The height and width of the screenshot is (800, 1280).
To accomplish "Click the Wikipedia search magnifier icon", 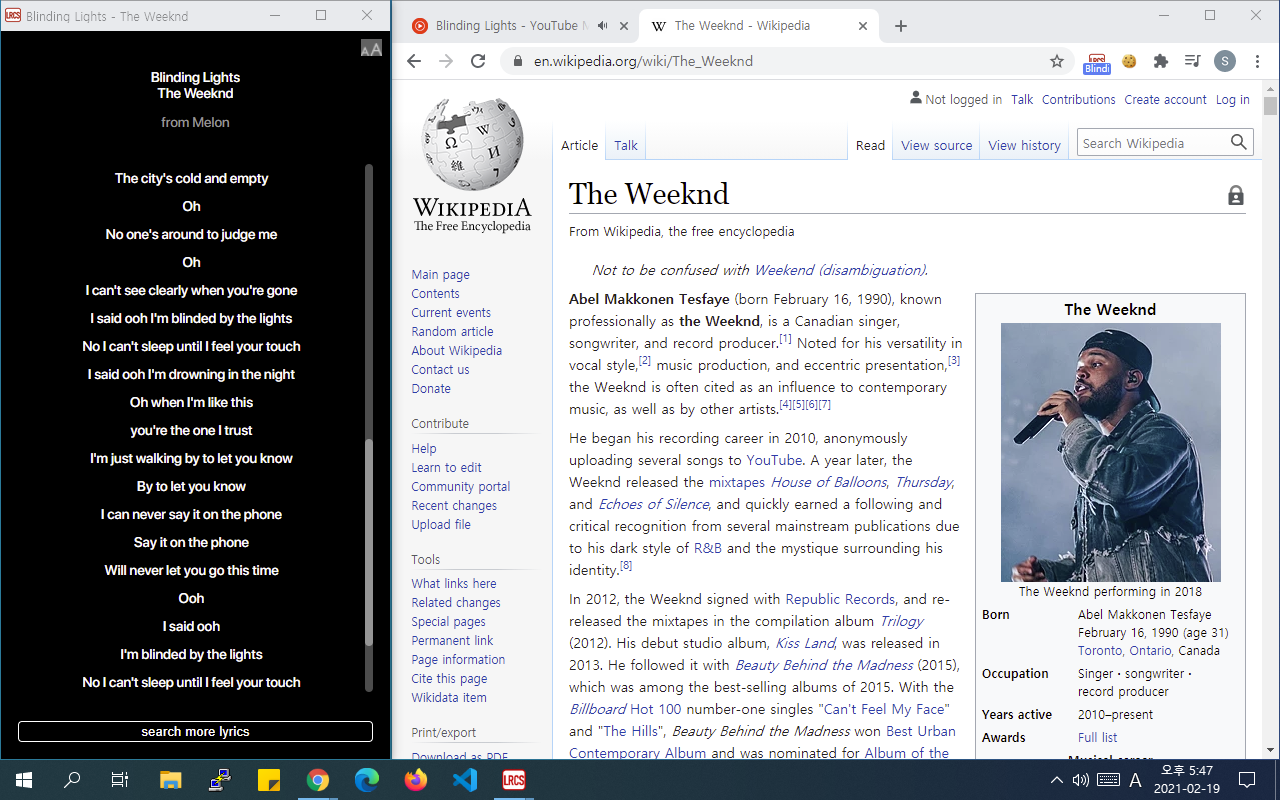I will click(1239, 143).
